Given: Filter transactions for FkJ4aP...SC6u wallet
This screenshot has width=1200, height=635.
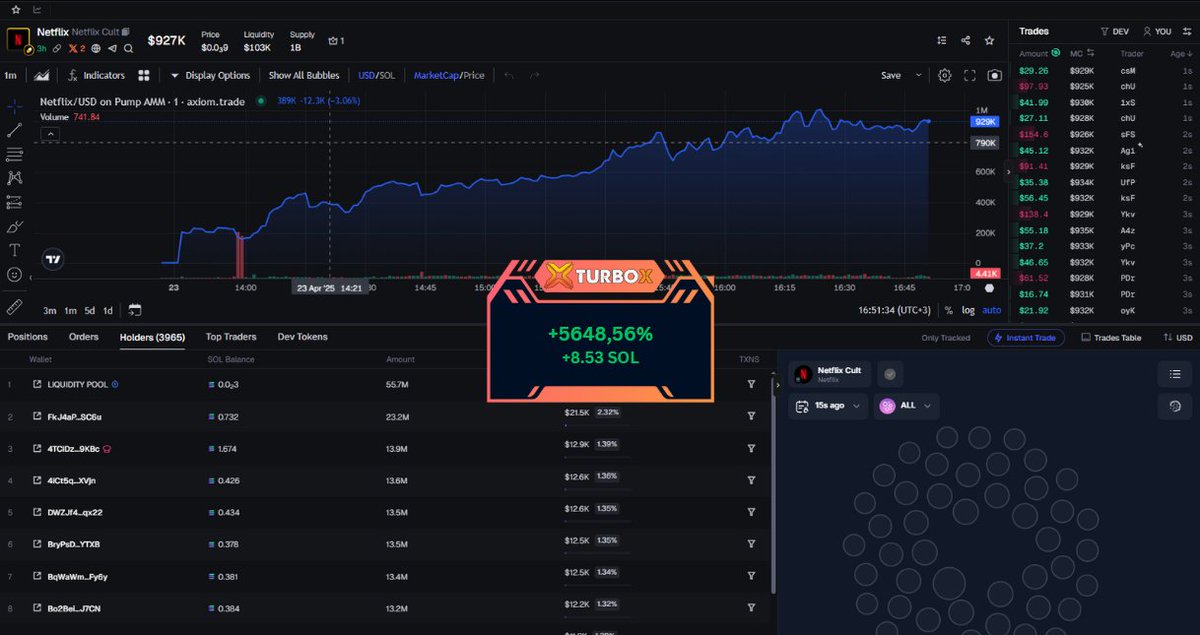Looking at the screenshot, I should [751, 416].
